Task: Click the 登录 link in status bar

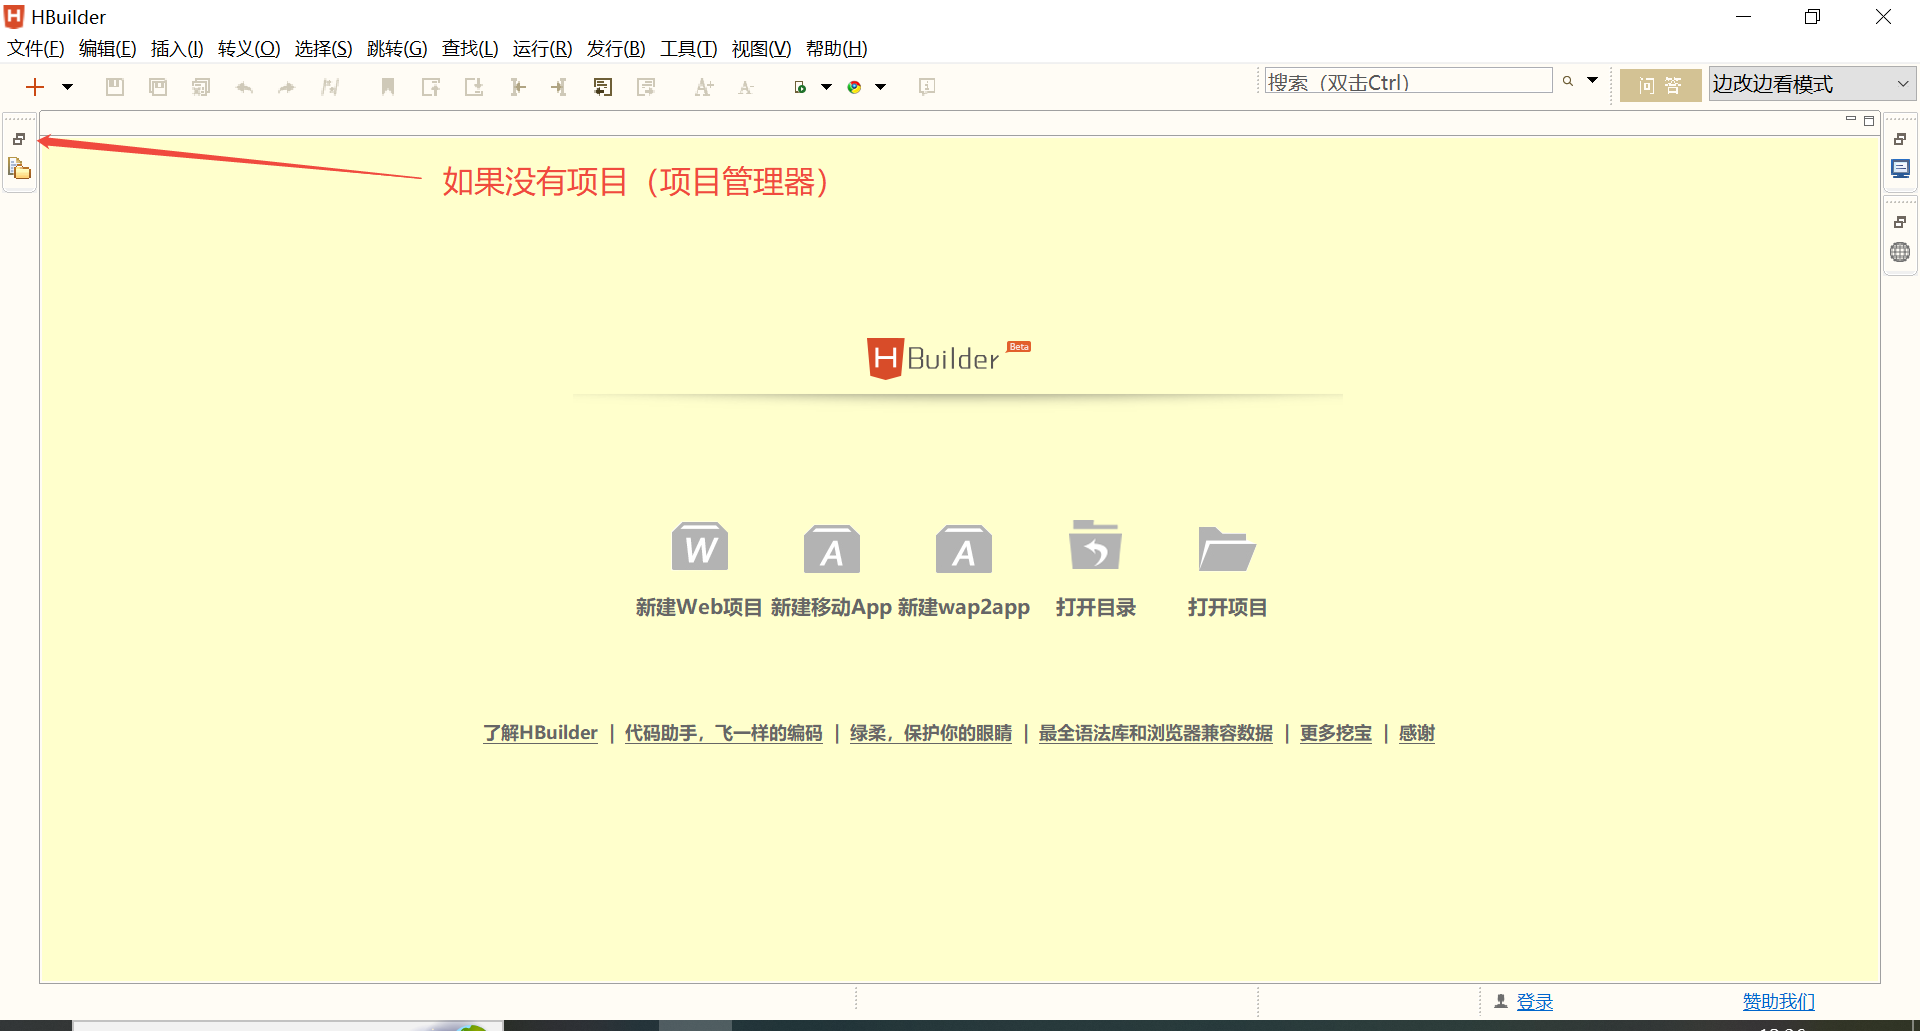Action: [1535, 1002]
